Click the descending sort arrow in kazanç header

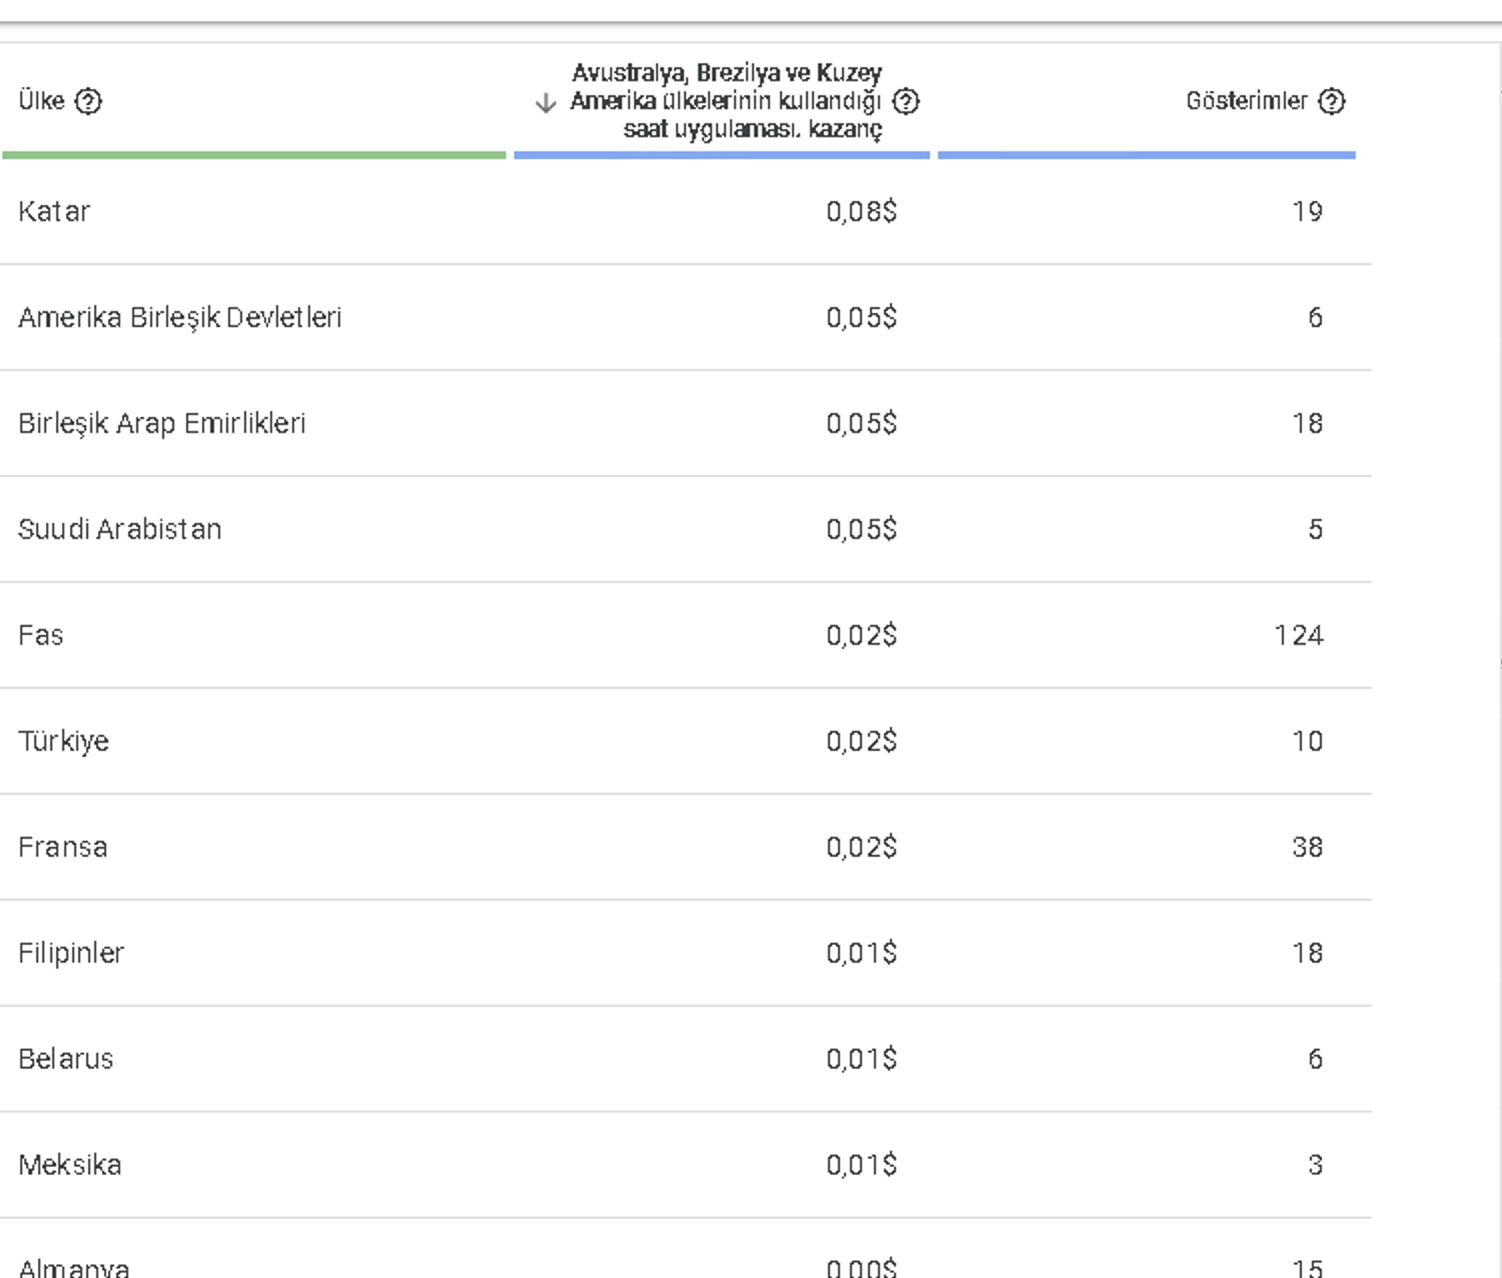pos(545,102)
